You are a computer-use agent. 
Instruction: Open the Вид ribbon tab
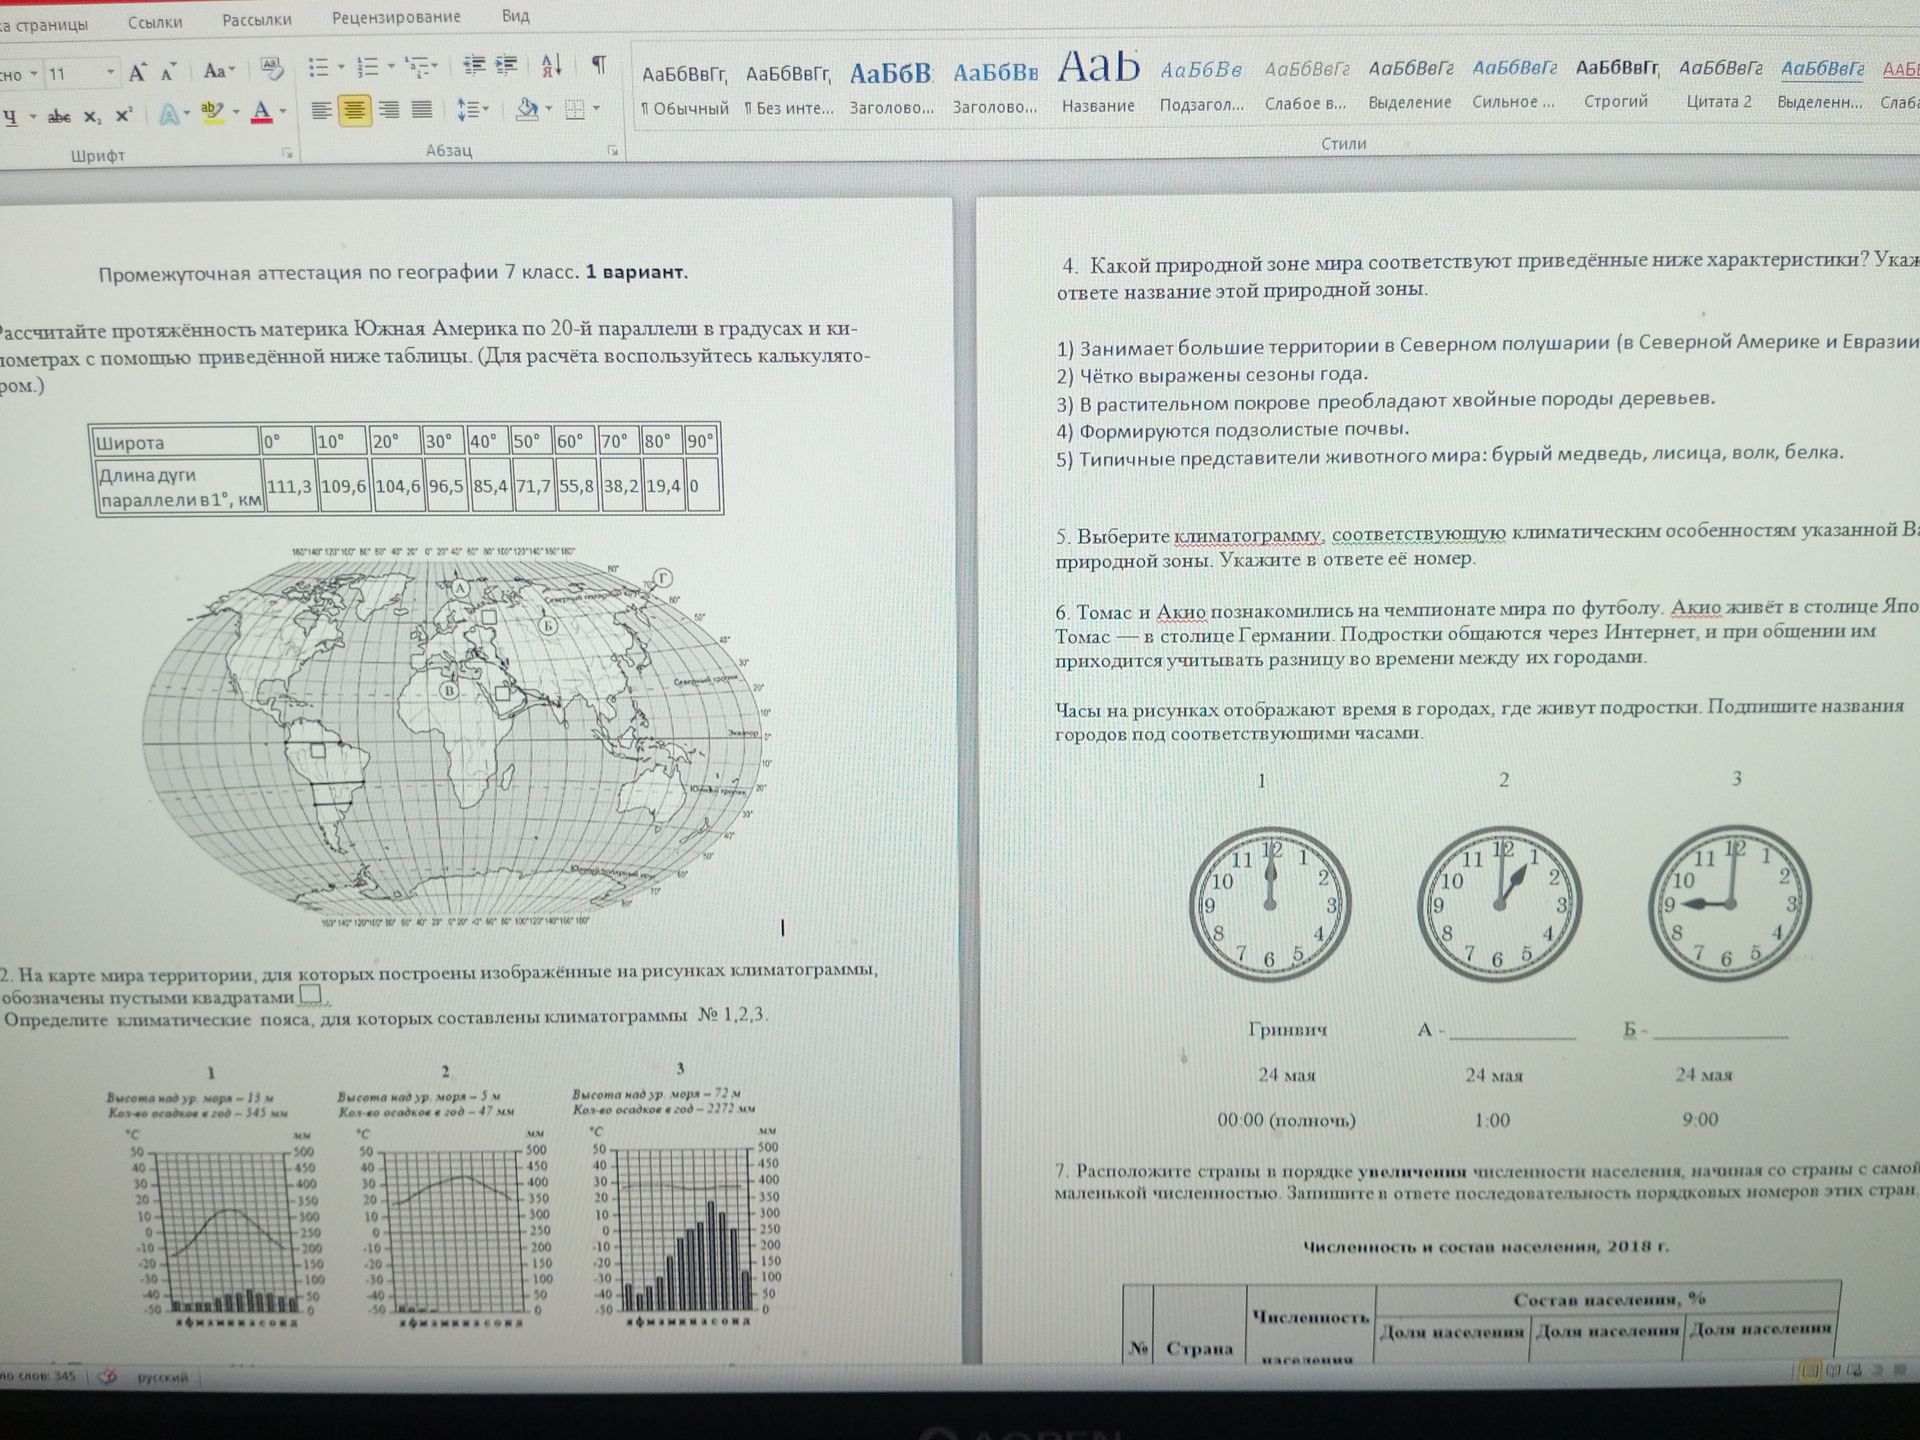tap(516, 16)
